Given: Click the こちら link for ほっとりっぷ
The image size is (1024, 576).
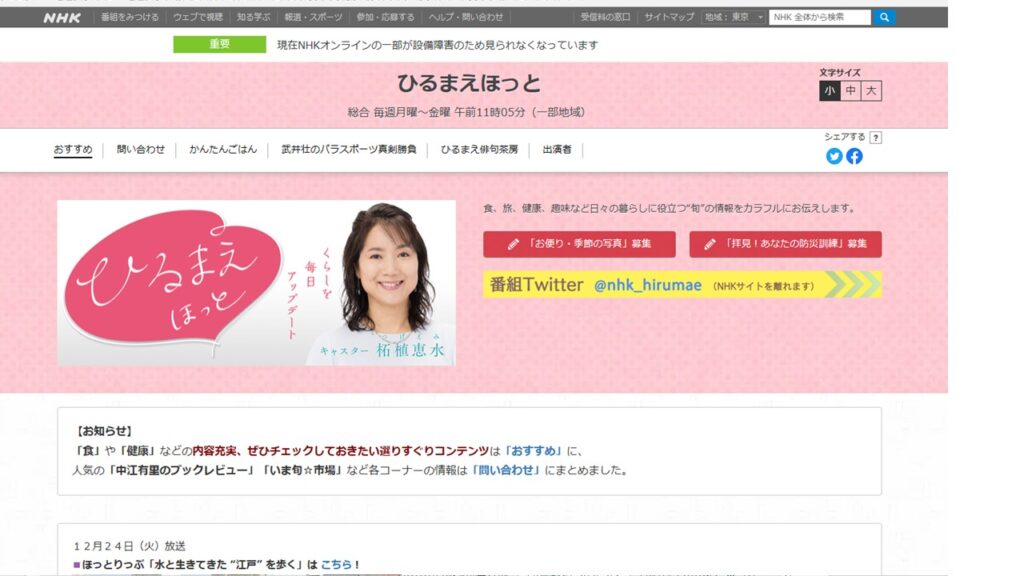Looking at the screenshot, I should (x=336, y=565).
